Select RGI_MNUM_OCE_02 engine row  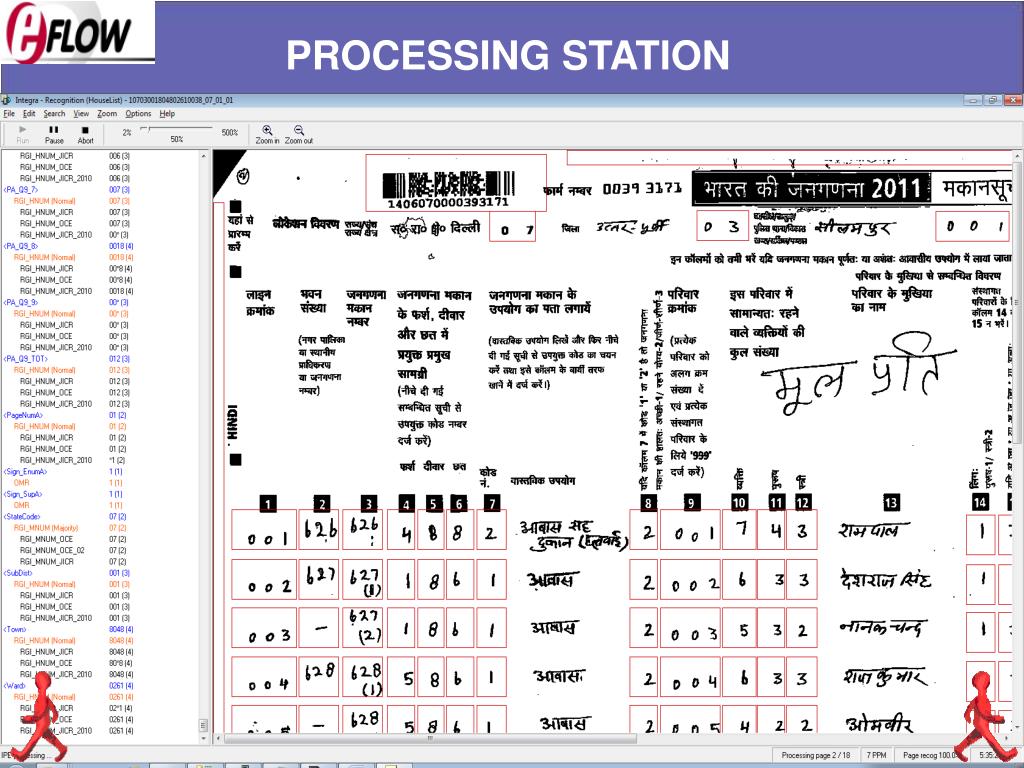point(52,551)
